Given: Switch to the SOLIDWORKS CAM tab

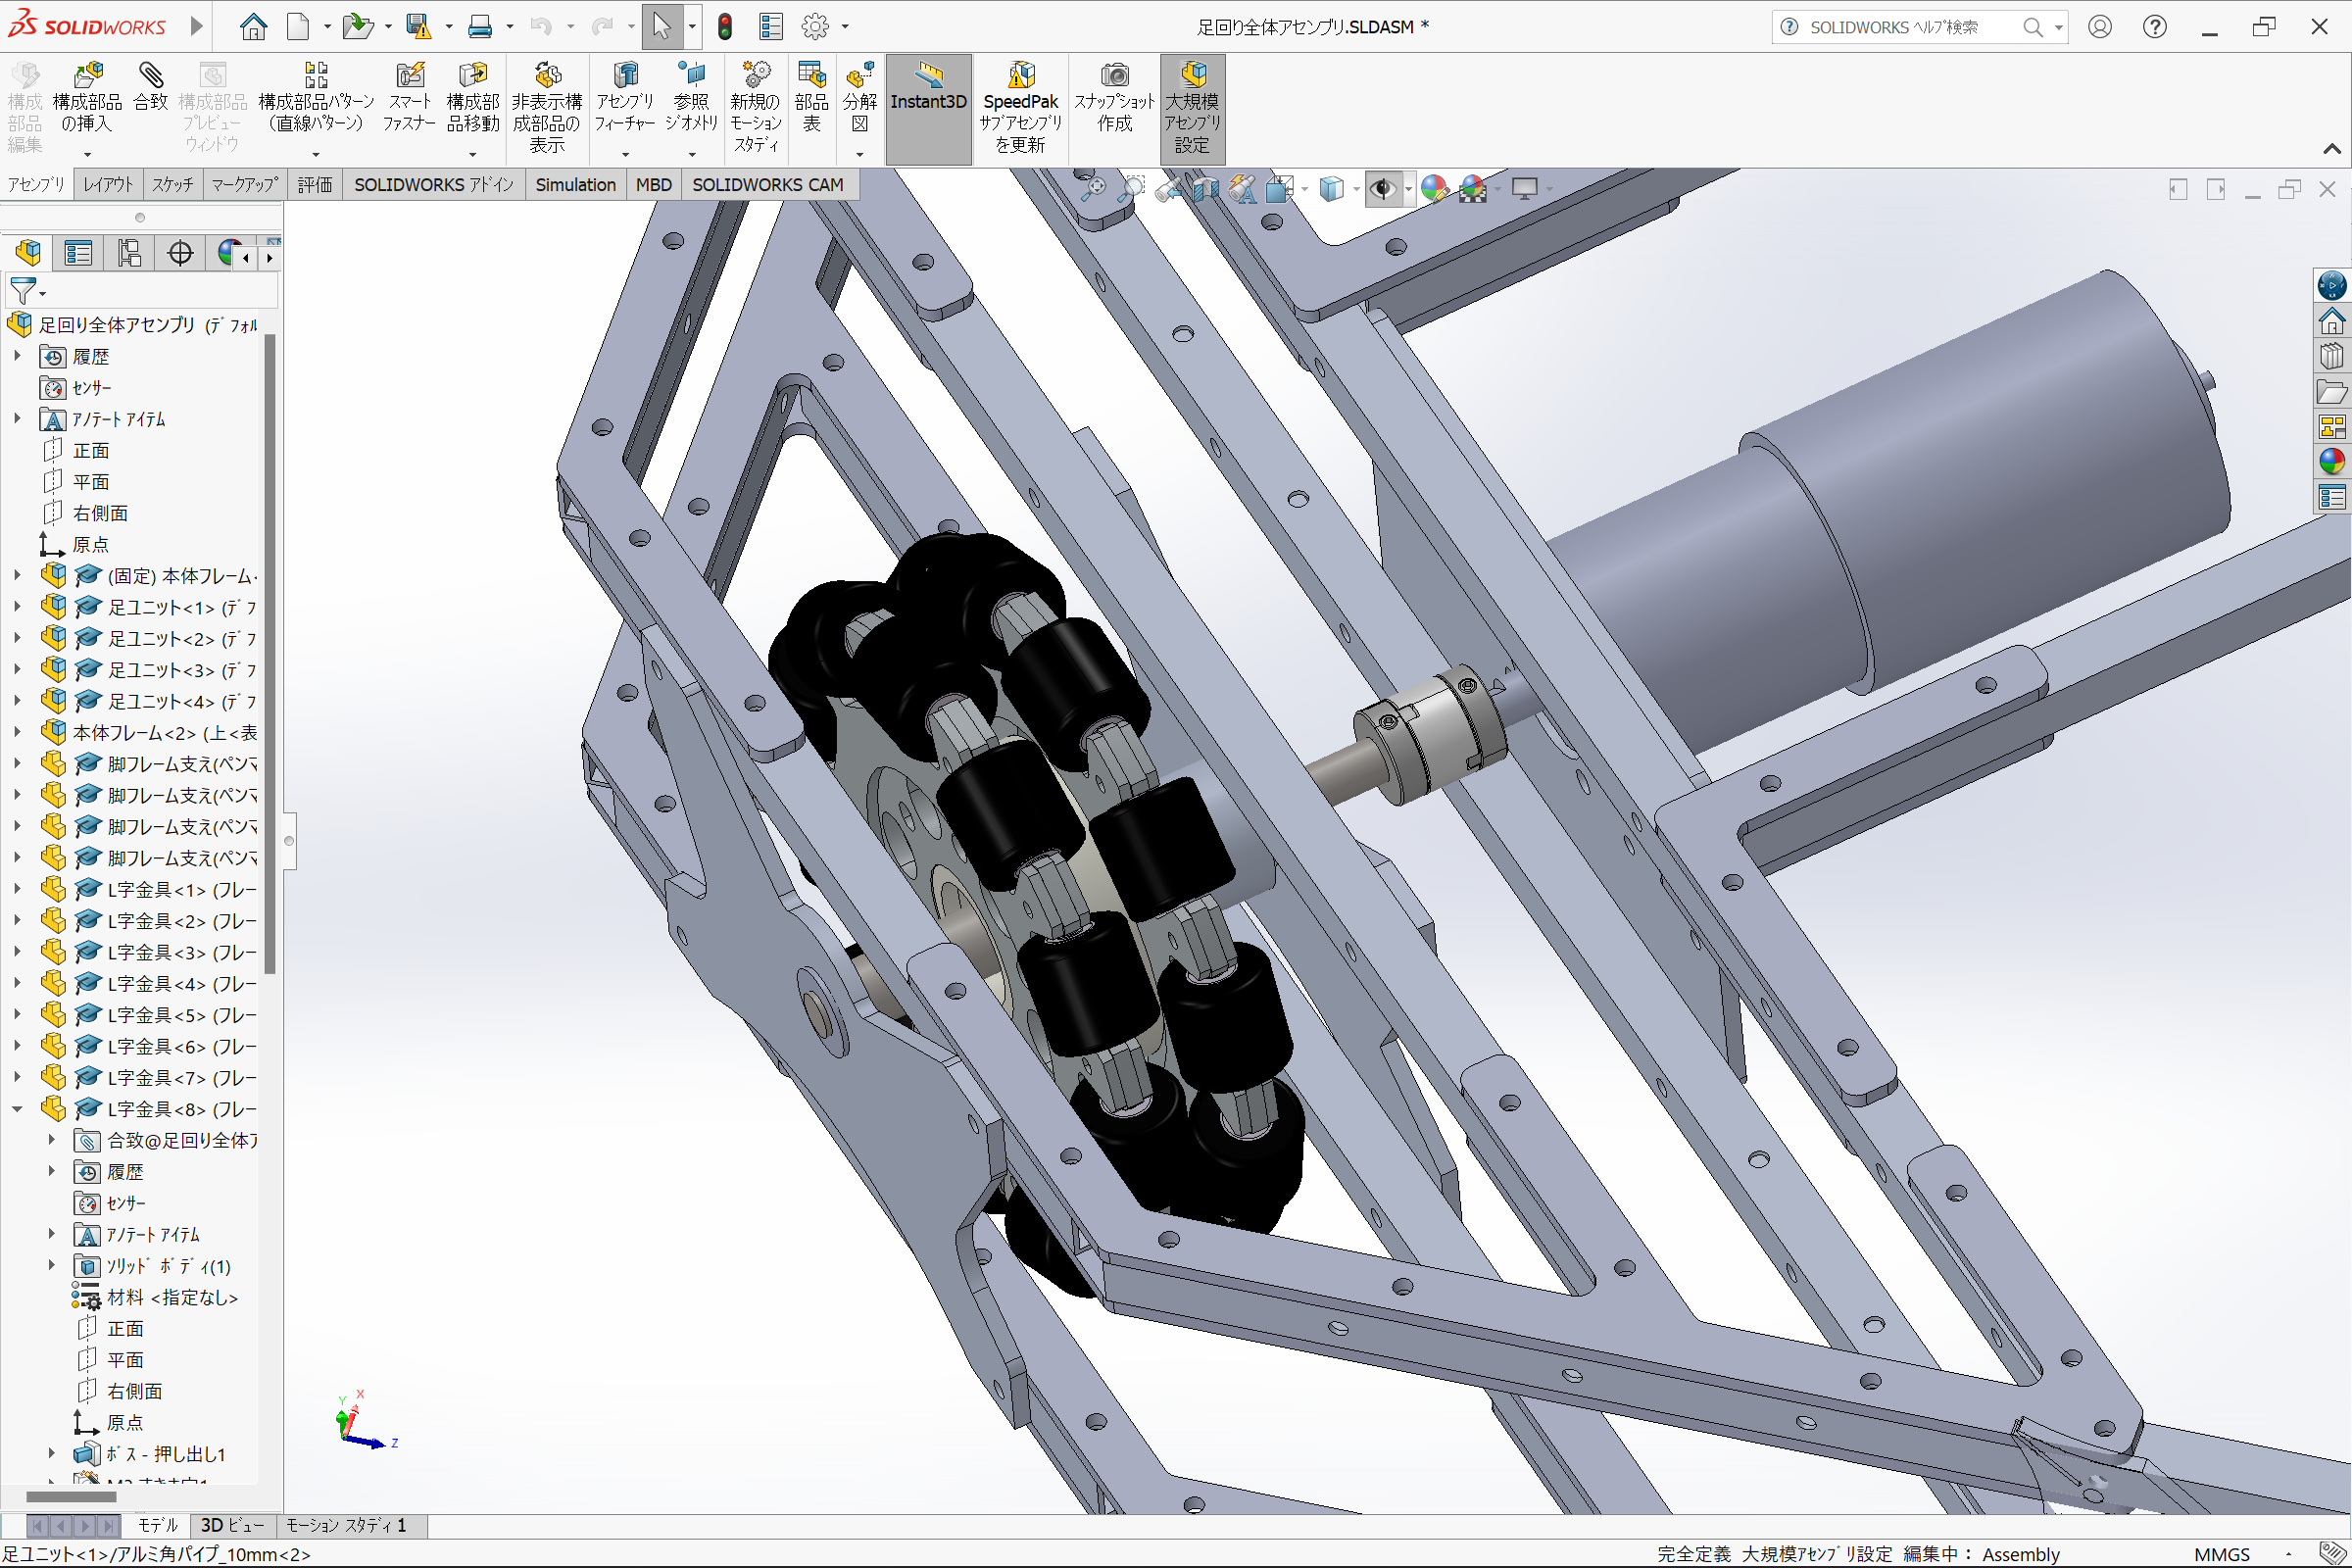Looking at the screenshot, I should (x=768, y=185).
